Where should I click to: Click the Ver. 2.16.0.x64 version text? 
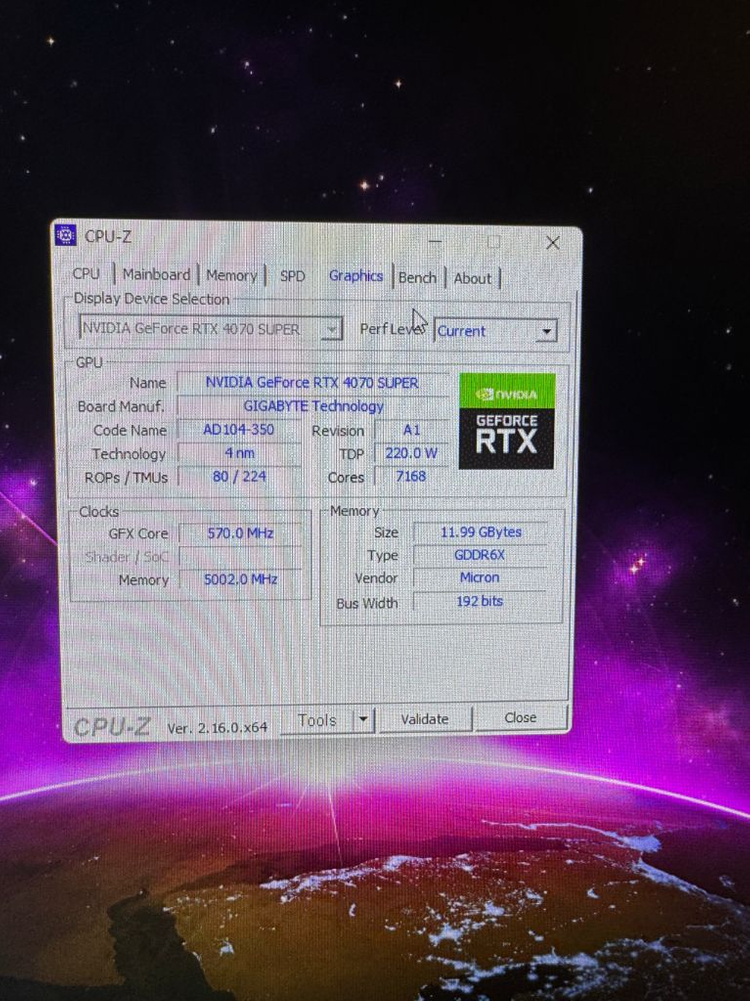[x=217, y=728]
